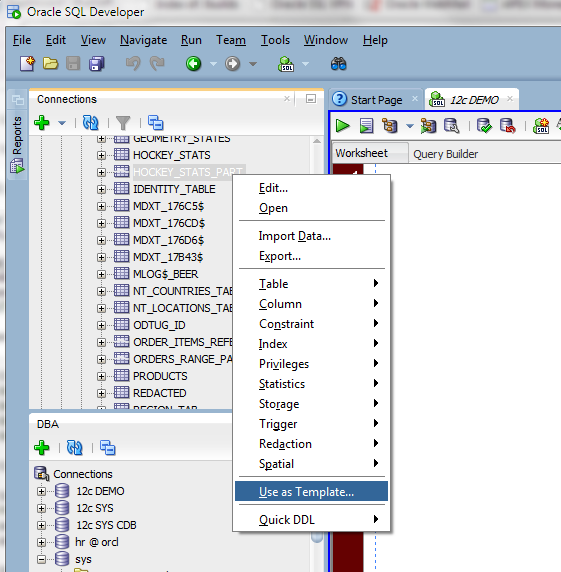The height and width of the screenshot is (572, 561).
Task: Open dropdown beside Forward navigation arrow
Action: click(253, 64)
